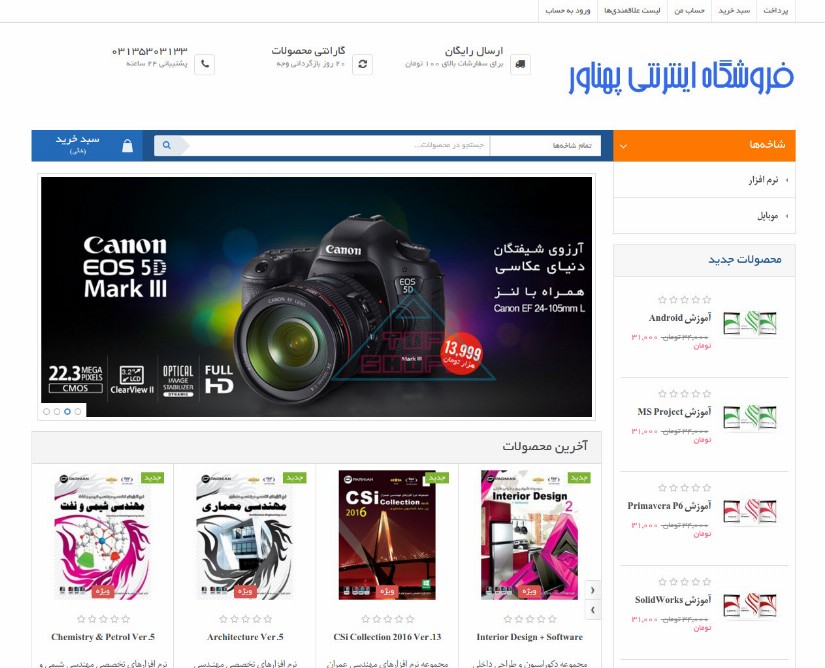
Task: Click the جدید badge on Chemistry cover
Action: 153,478
